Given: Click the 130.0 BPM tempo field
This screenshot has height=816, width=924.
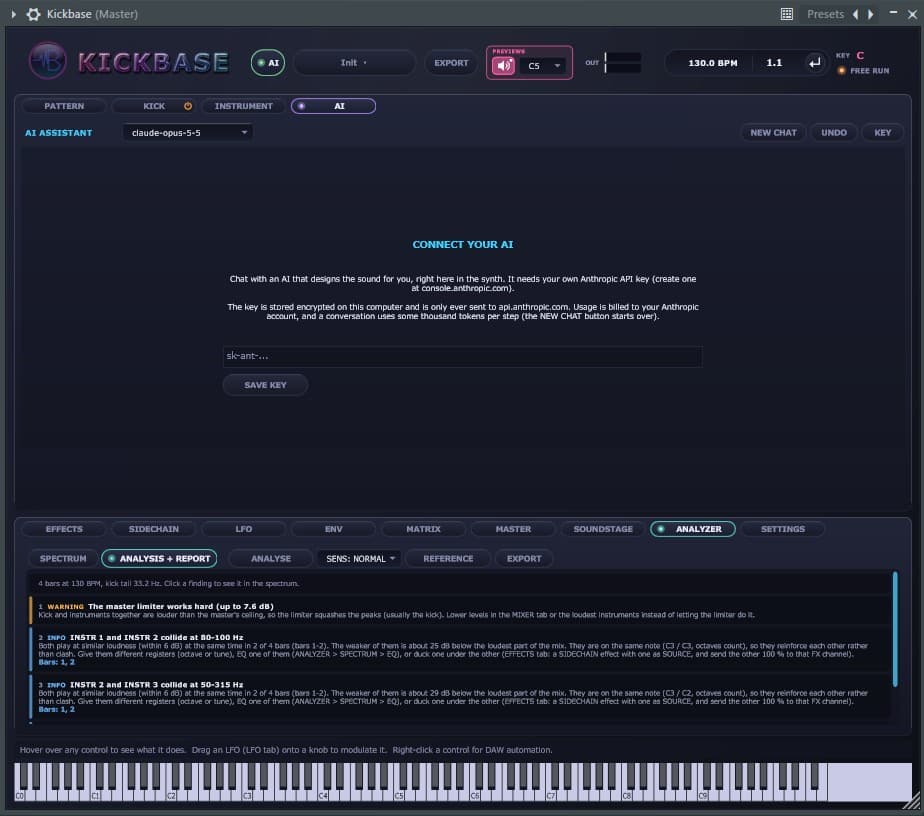Looking at the screenshot, I should [x=712, y=62].
